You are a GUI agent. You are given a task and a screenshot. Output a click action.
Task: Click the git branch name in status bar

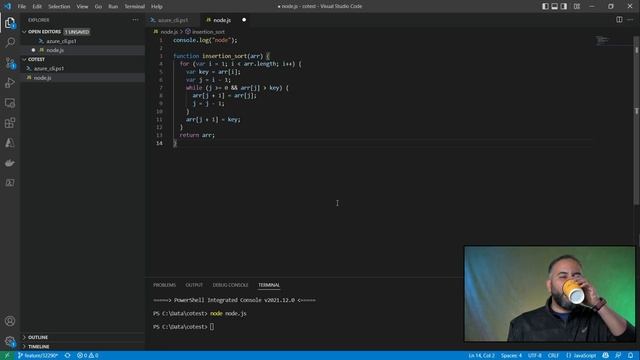38,356
